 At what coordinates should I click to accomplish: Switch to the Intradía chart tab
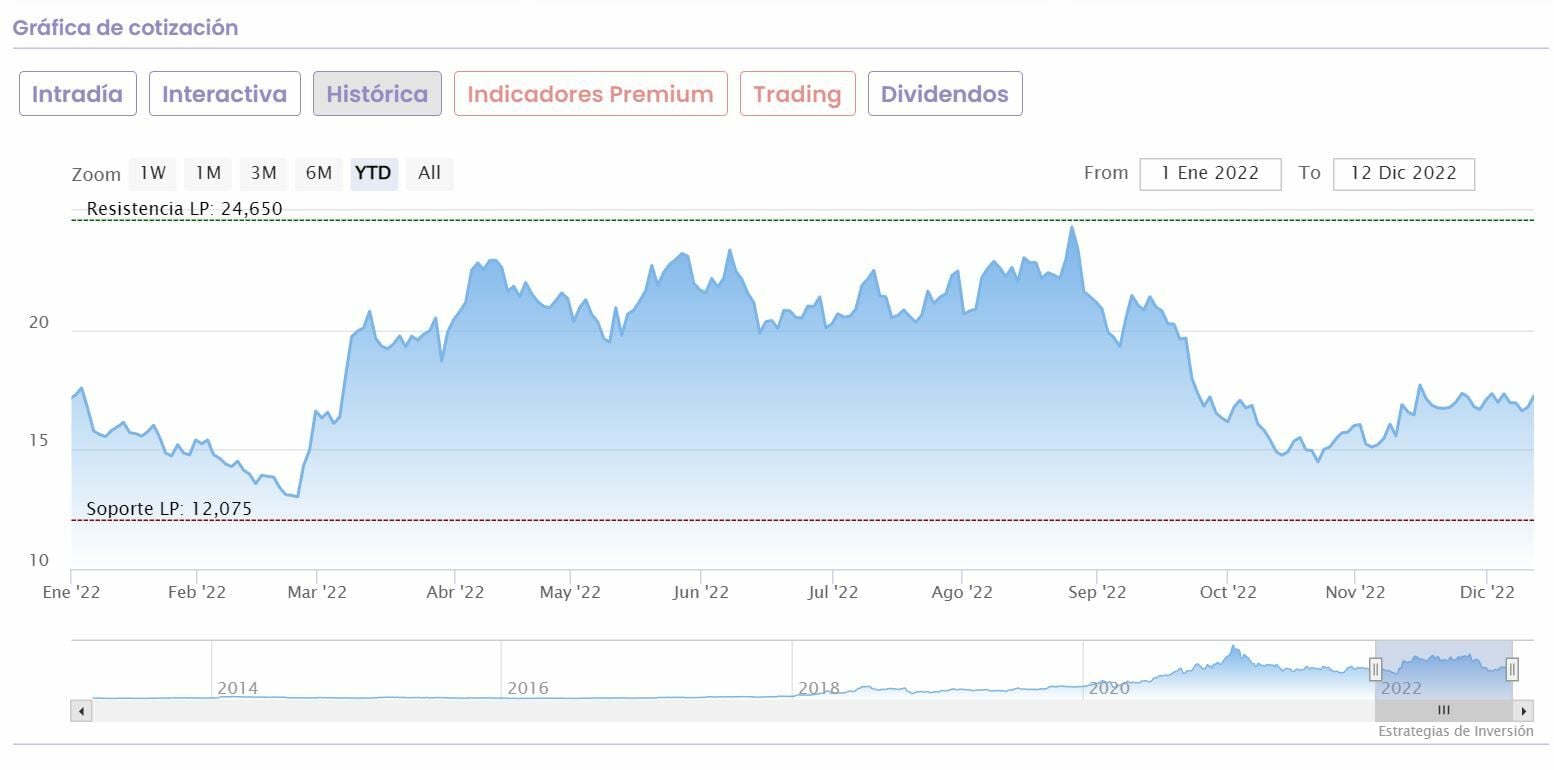pyautogui.click(x=77, y=94)
